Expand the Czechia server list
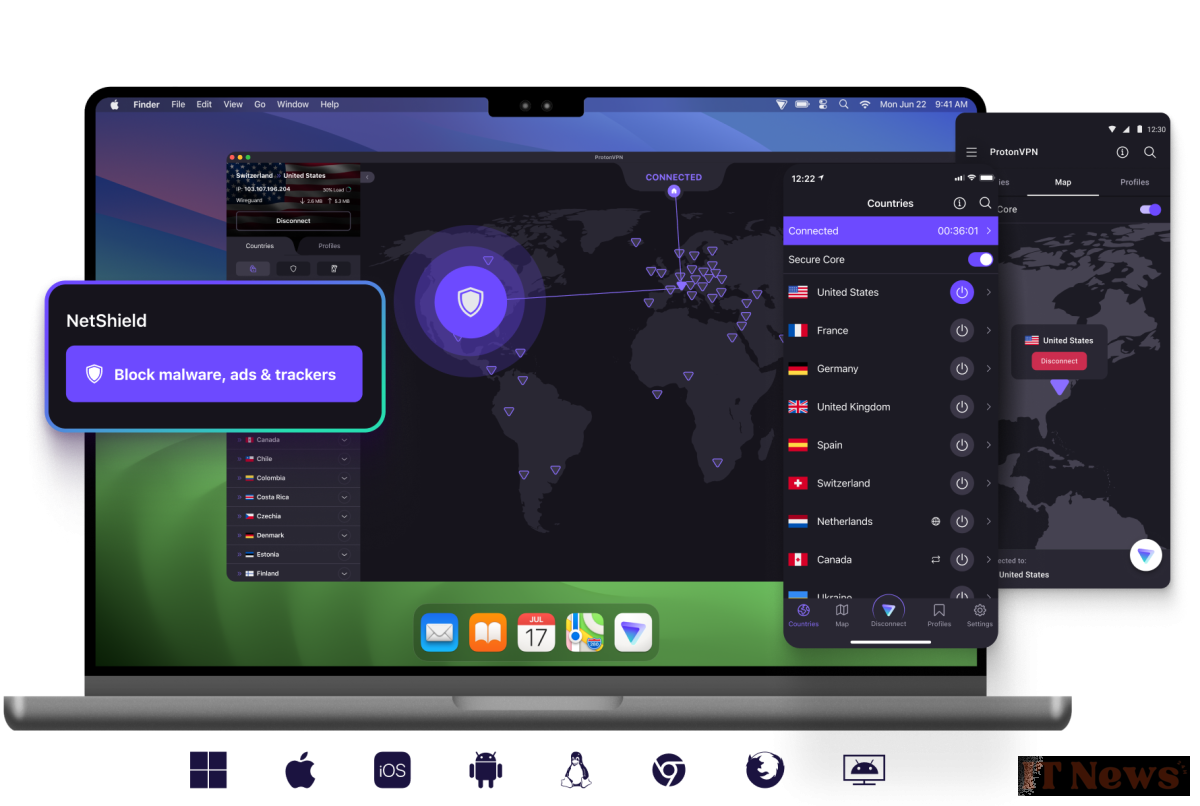 [x=344, y=516]
